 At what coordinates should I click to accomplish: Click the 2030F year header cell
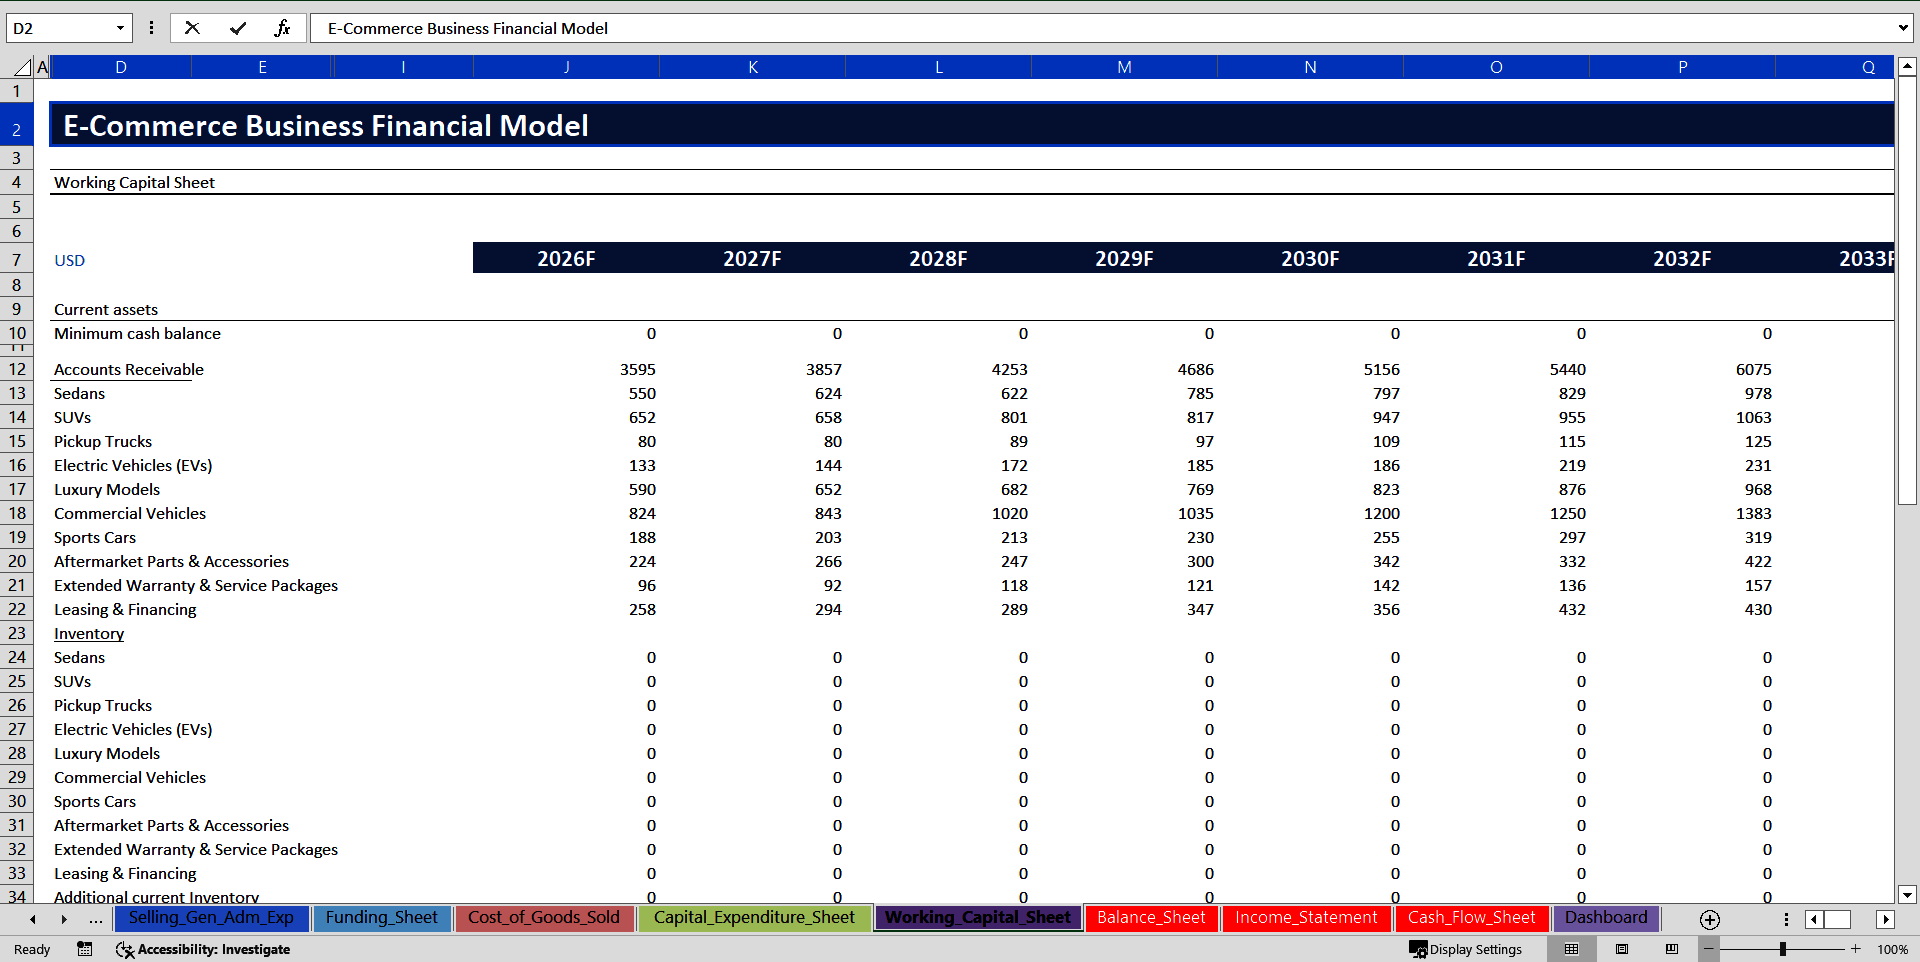pos(1310,258)
